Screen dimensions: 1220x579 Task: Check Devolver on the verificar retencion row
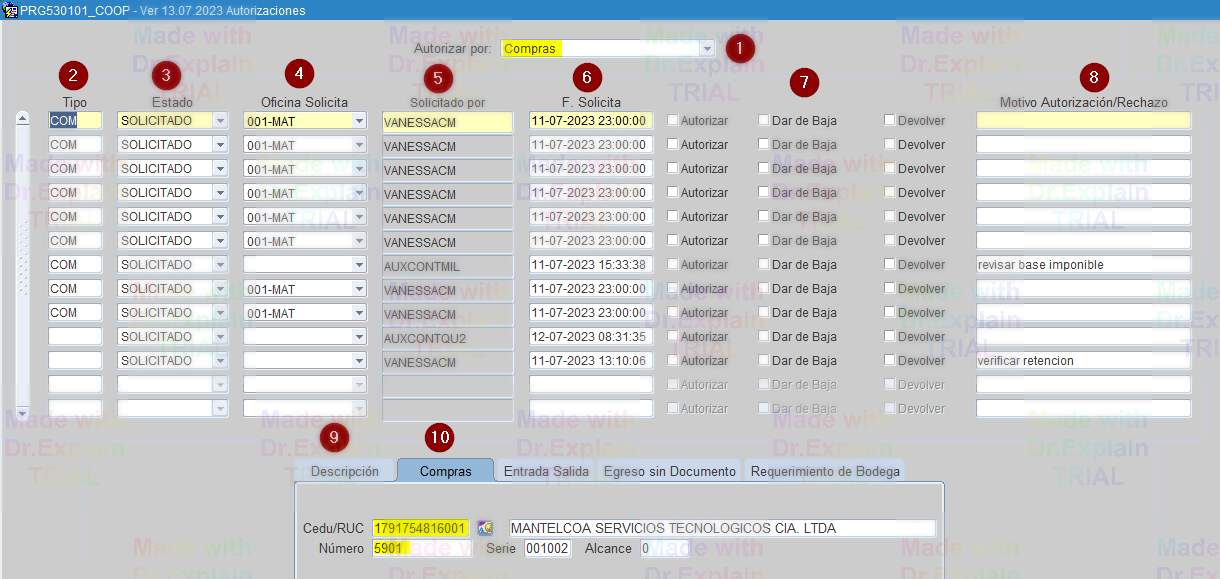click(890, 360)
